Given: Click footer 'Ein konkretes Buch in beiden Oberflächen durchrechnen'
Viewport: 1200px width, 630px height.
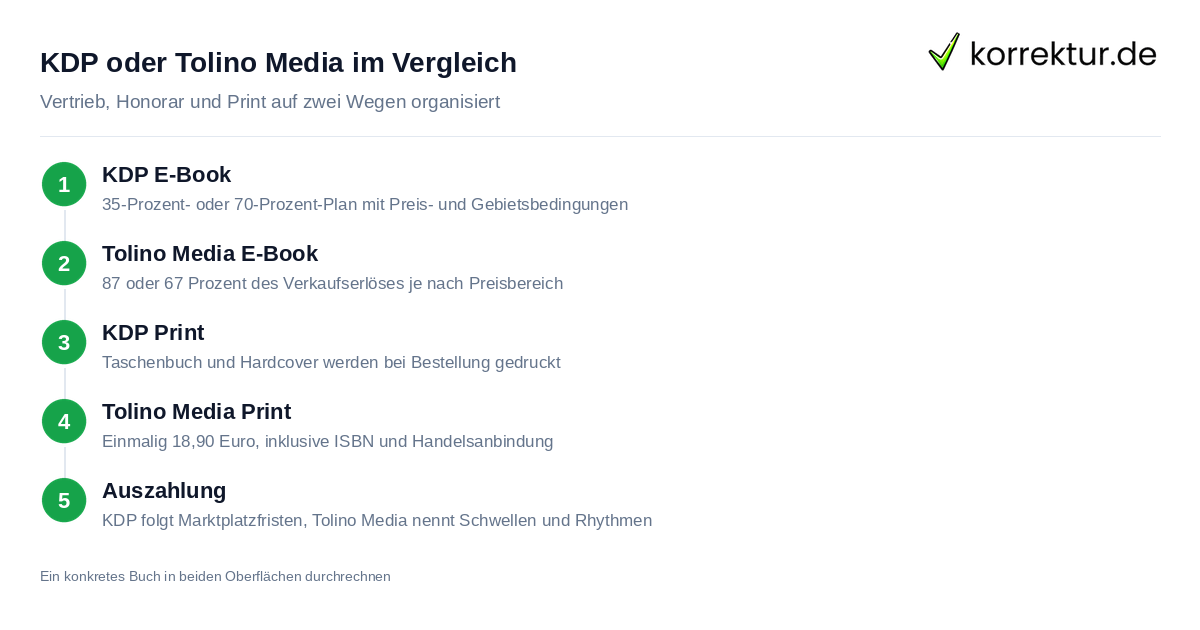Looking at the screenshot, I should (215, 576).
